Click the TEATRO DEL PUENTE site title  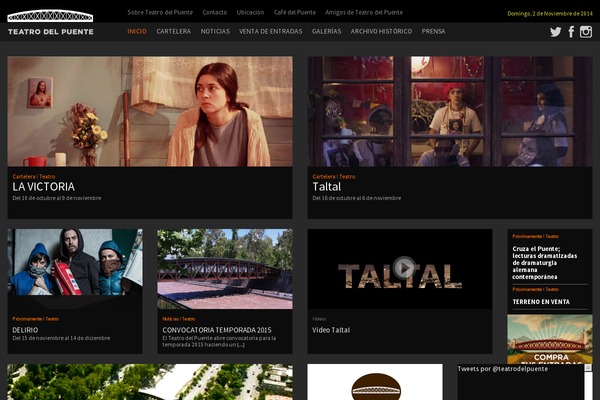coord(51,32)
